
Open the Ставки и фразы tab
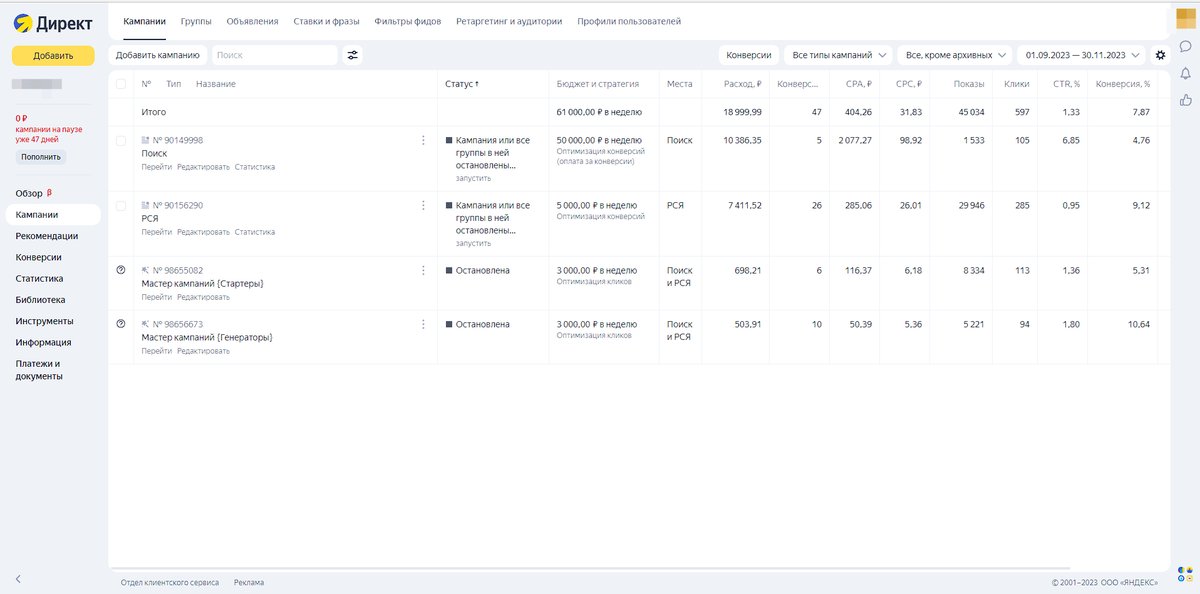coord(326,21)
